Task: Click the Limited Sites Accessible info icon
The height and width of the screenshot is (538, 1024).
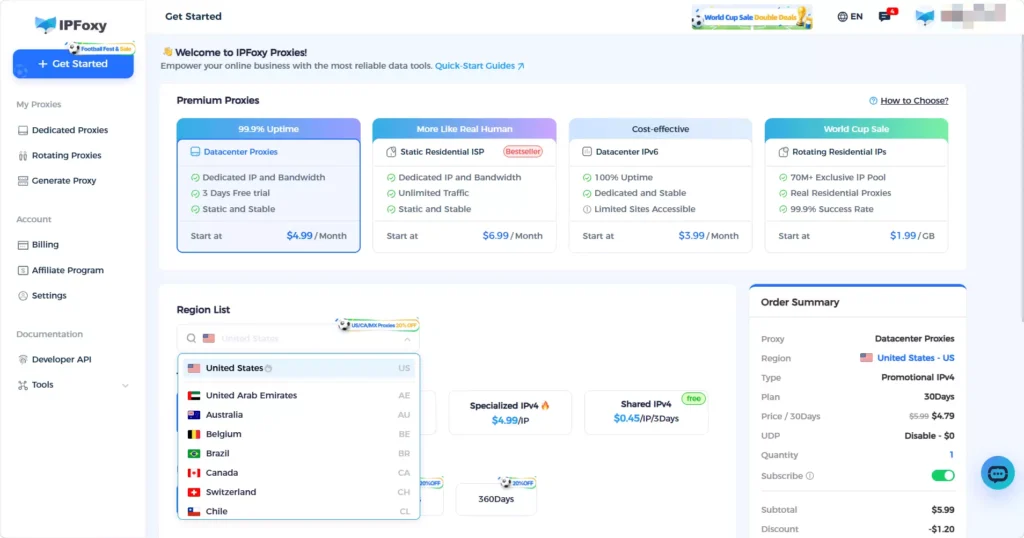Action: [586, 210]
